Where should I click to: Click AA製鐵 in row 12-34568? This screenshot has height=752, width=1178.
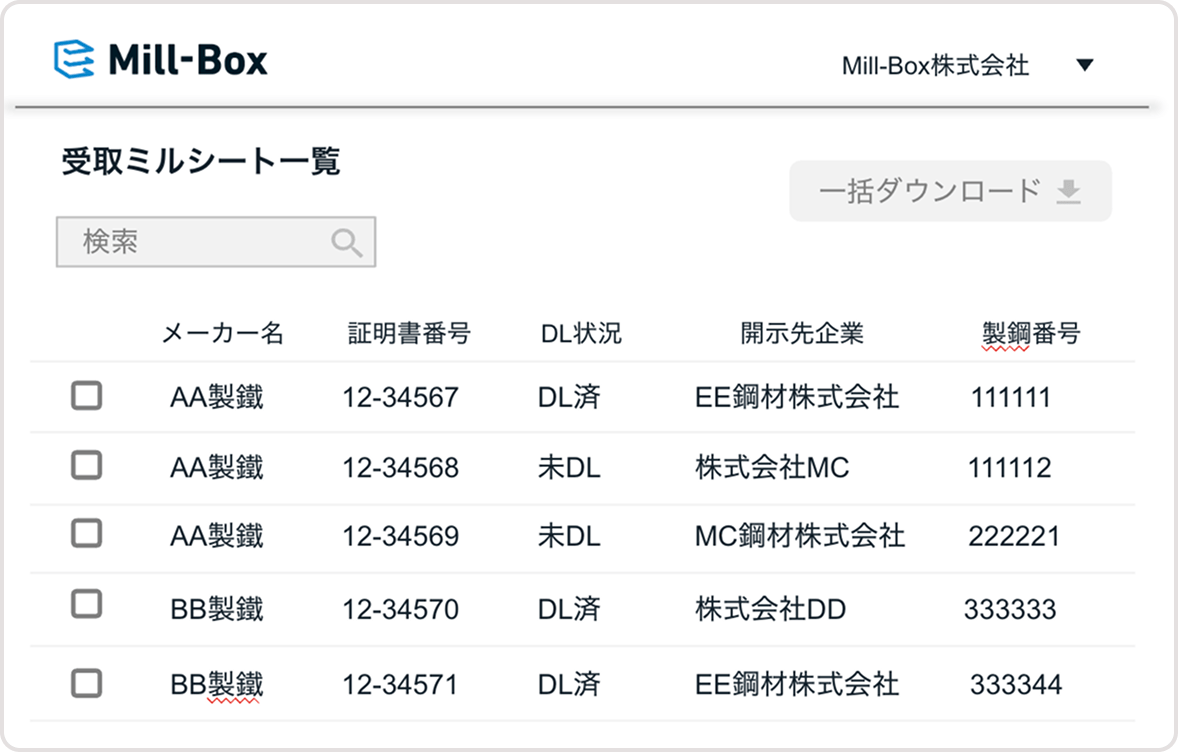pos(217,467)
